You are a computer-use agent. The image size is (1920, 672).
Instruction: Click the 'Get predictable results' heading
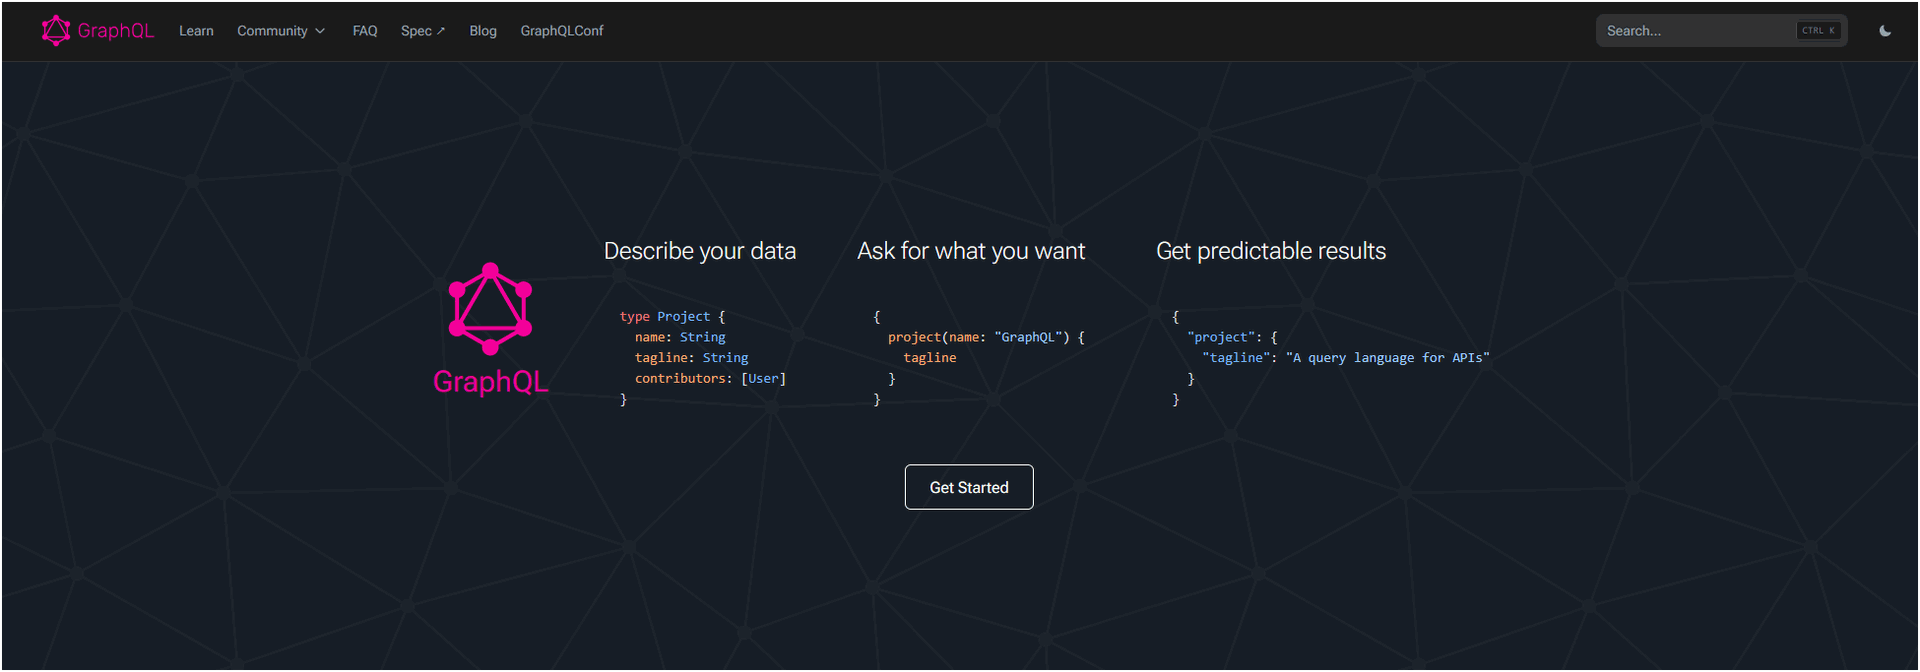pos(1271,251)
